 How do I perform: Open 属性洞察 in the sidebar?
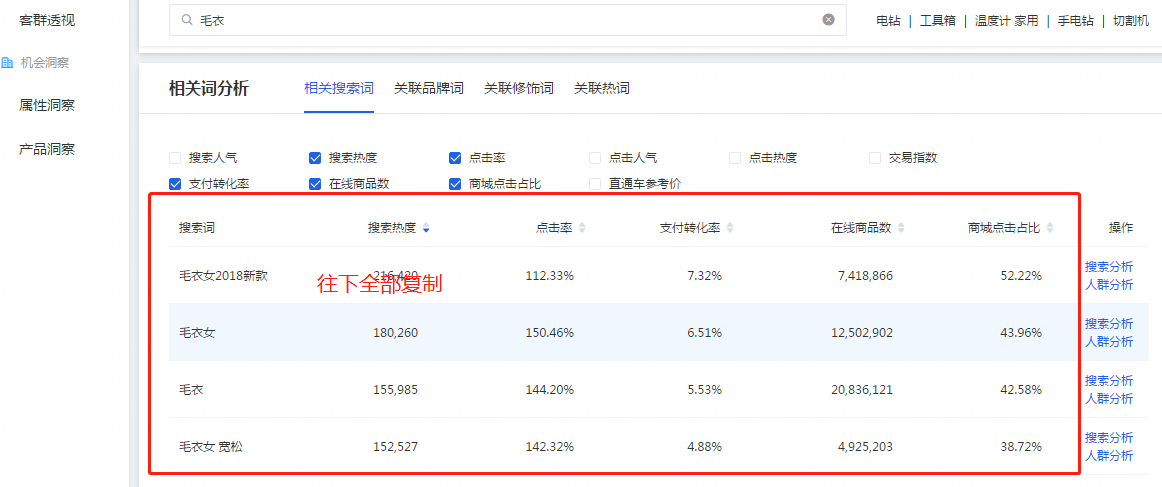(x=47, y=106)
